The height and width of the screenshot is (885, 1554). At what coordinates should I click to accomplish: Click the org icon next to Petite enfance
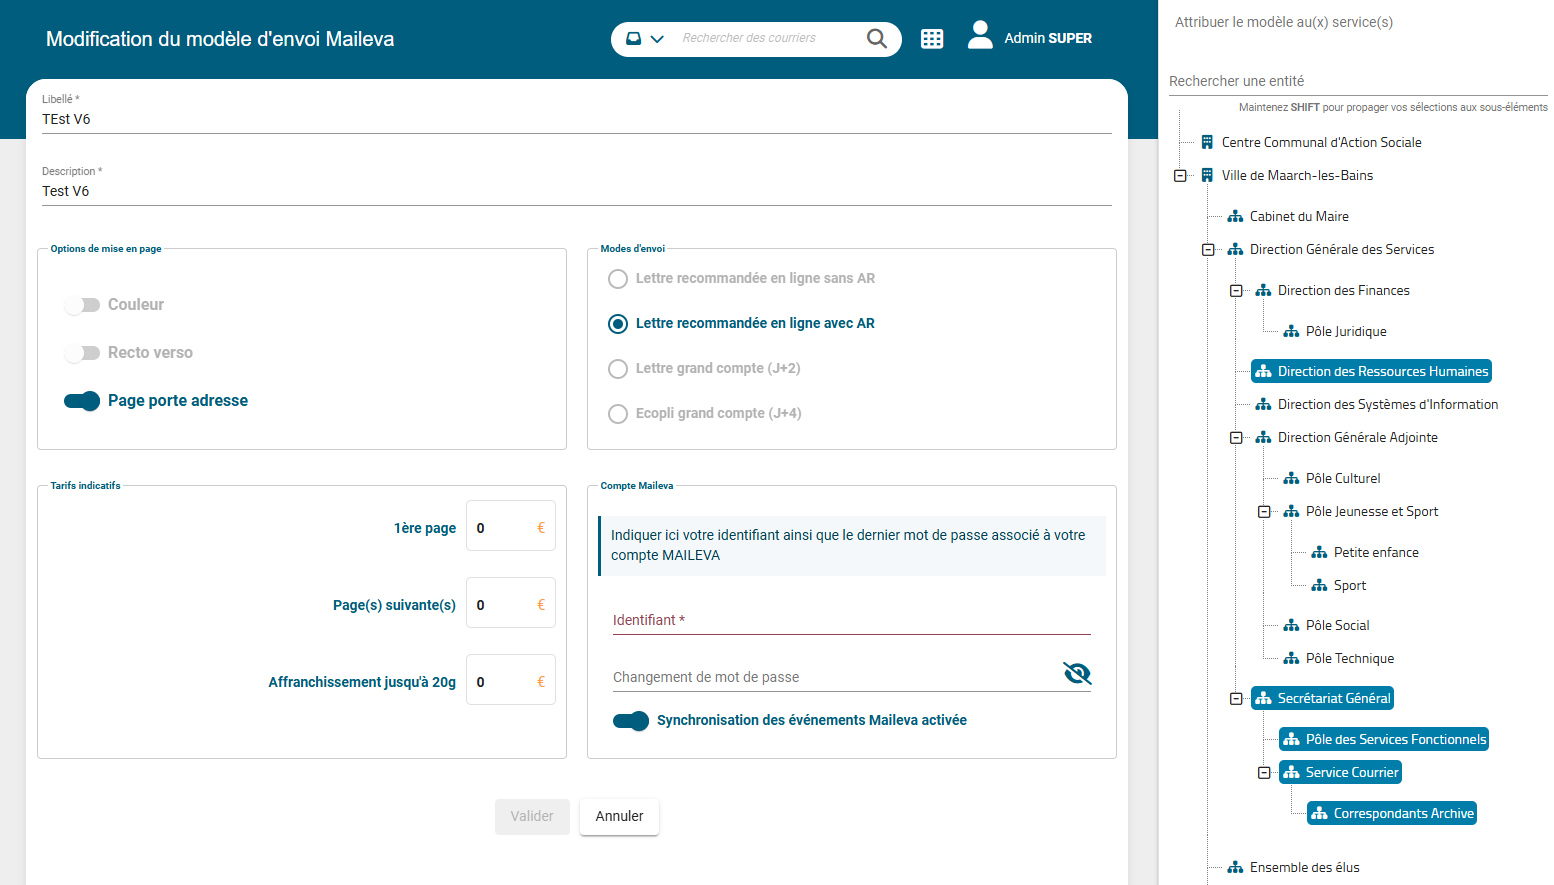(1319, 552)
